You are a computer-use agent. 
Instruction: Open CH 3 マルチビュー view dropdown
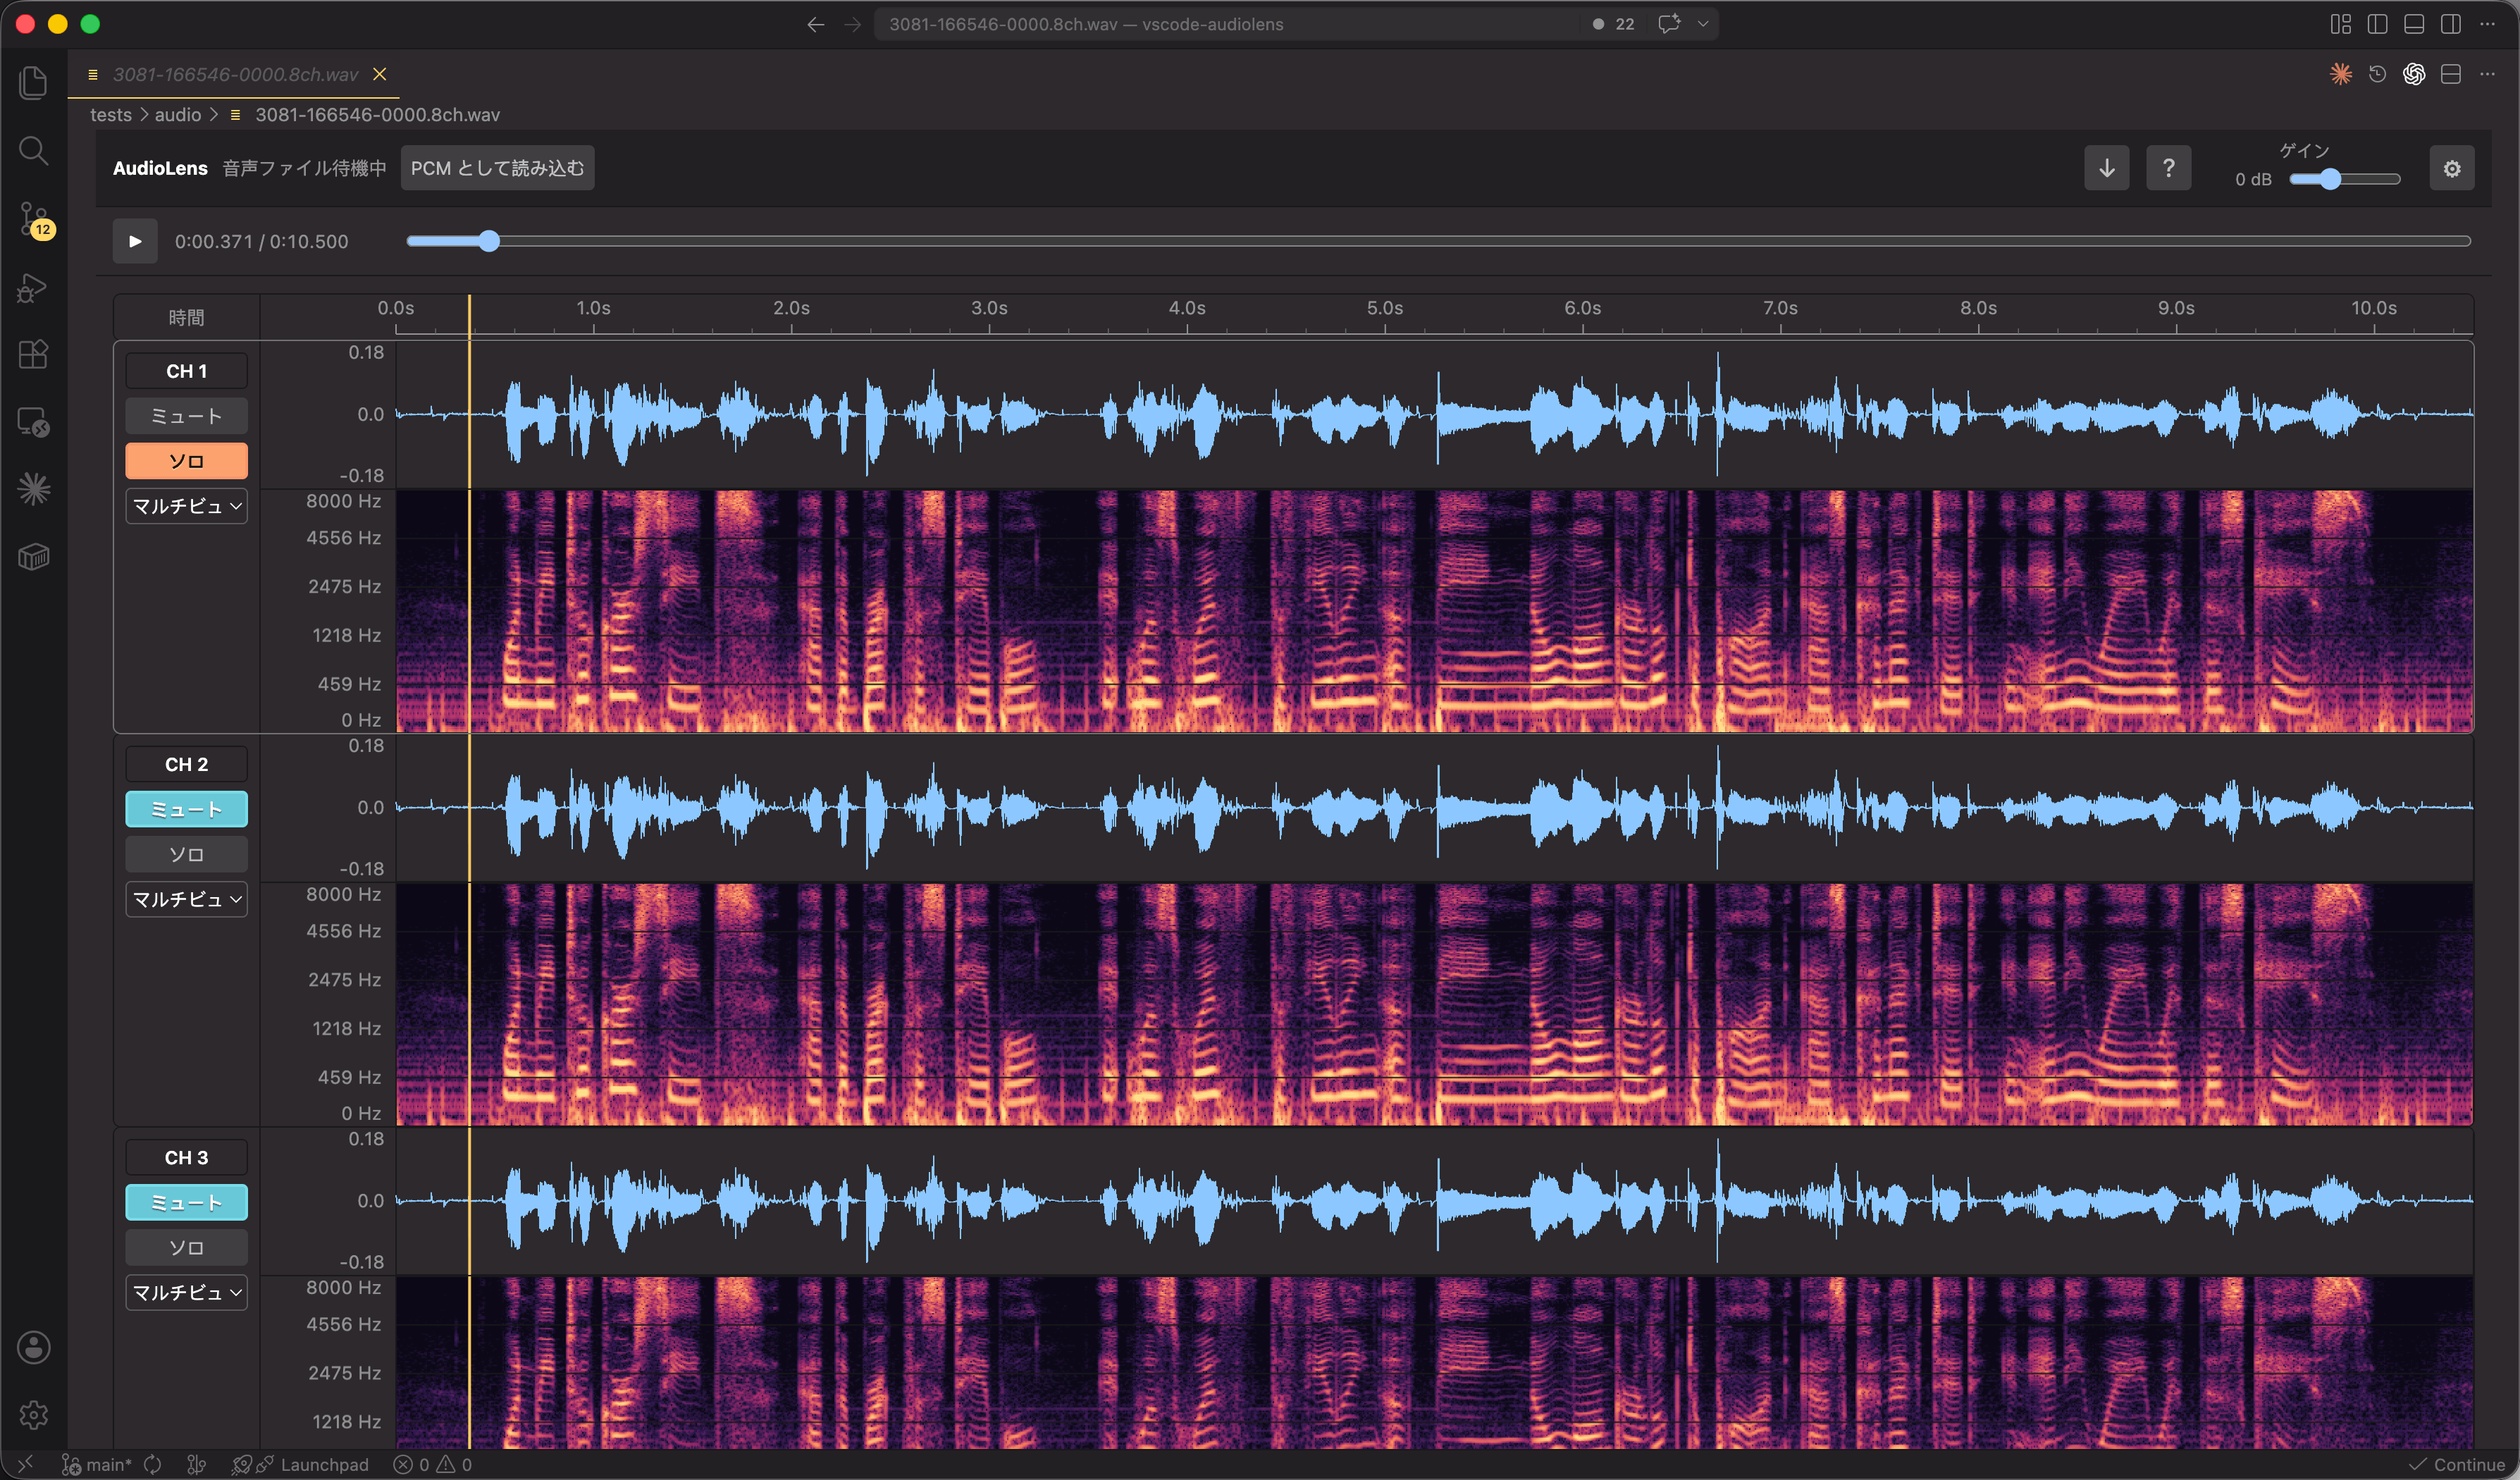186,1292
